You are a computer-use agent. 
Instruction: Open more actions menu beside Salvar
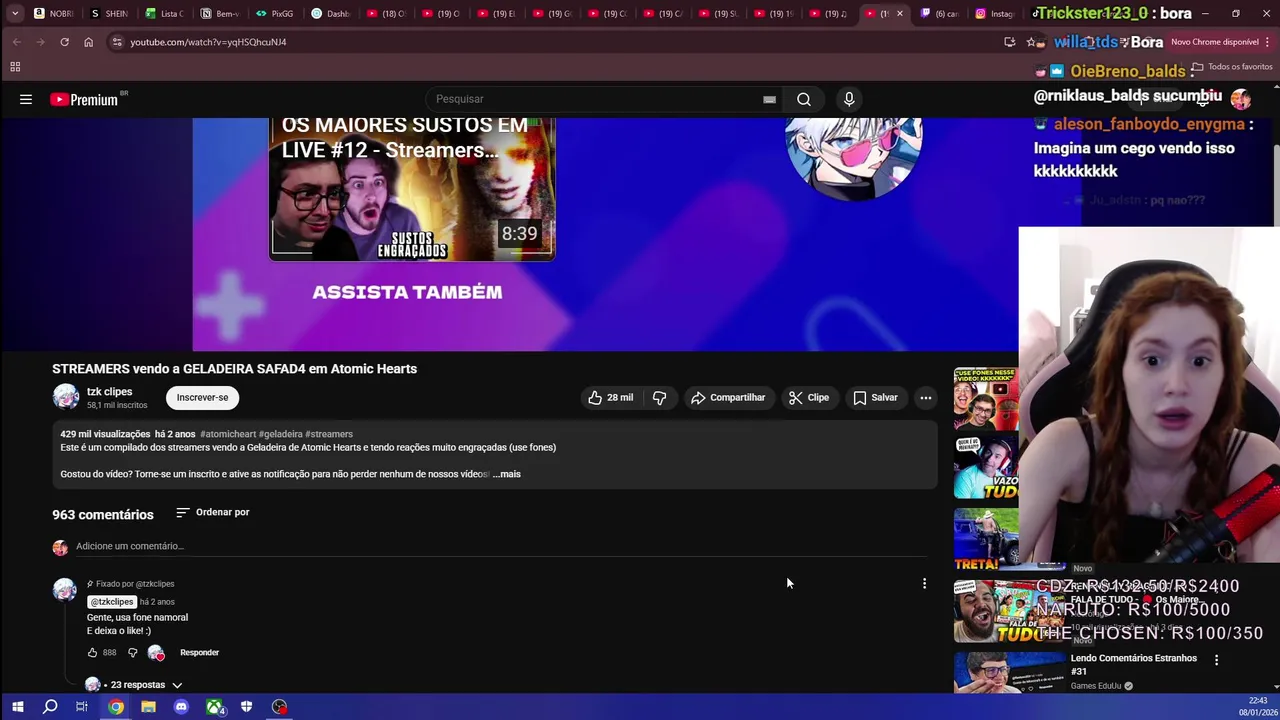926,398
